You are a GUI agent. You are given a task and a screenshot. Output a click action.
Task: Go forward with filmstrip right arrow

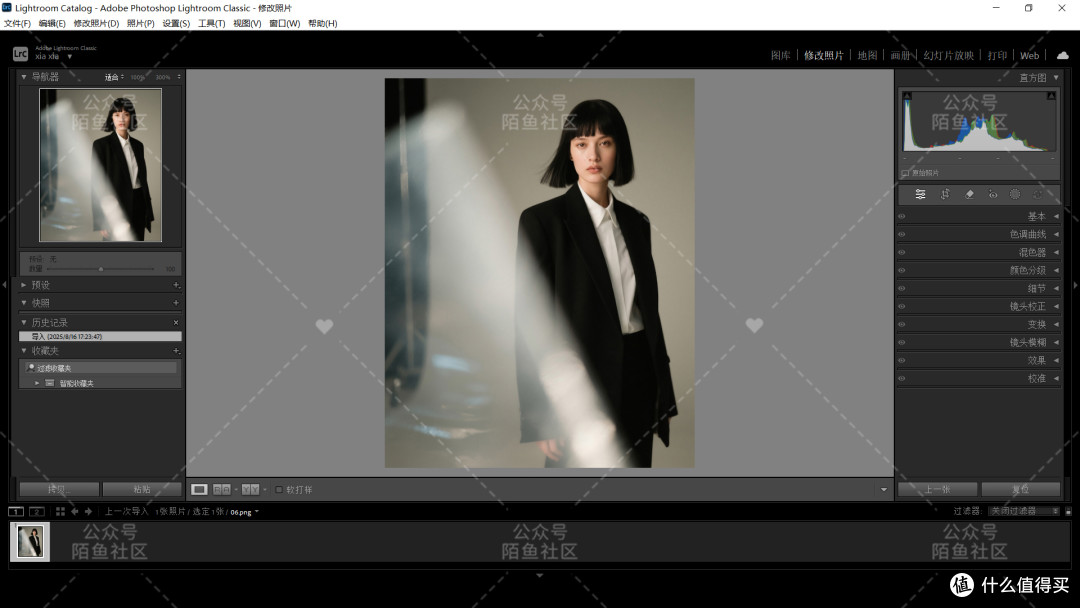(x=88, y=512)
